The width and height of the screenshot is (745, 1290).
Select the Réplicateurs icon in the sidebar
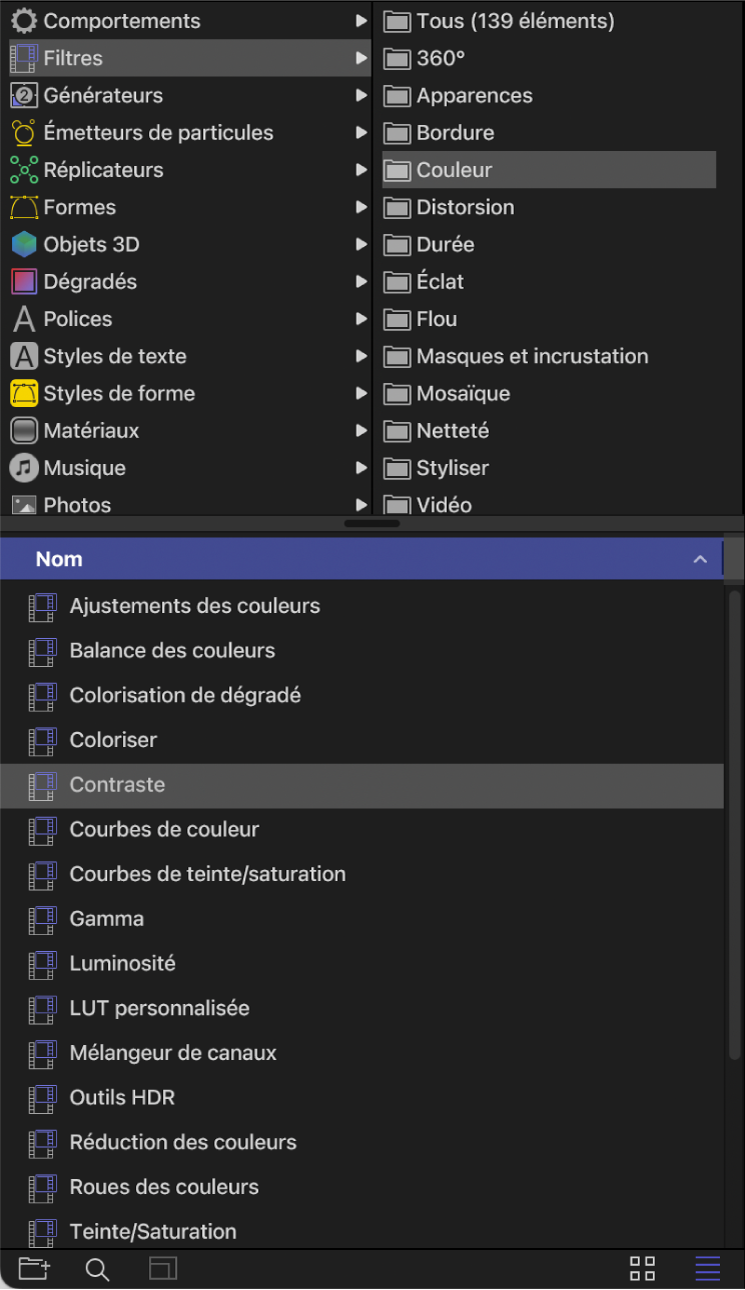22,170
